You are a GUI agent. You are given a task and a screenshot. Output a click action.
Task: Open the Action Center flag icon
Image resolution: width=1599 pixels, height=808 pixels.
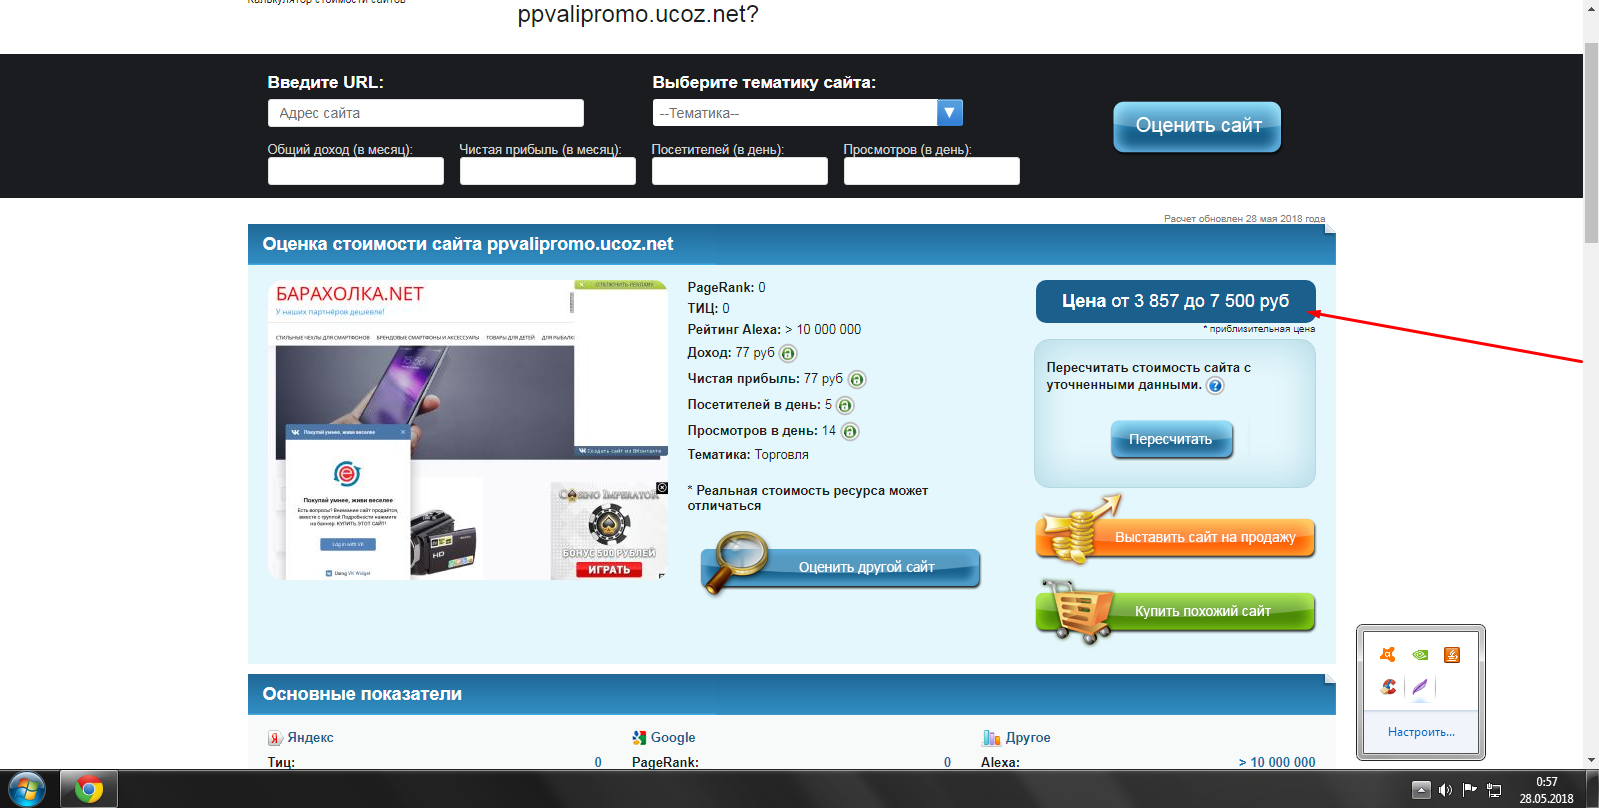[1470, 790]
